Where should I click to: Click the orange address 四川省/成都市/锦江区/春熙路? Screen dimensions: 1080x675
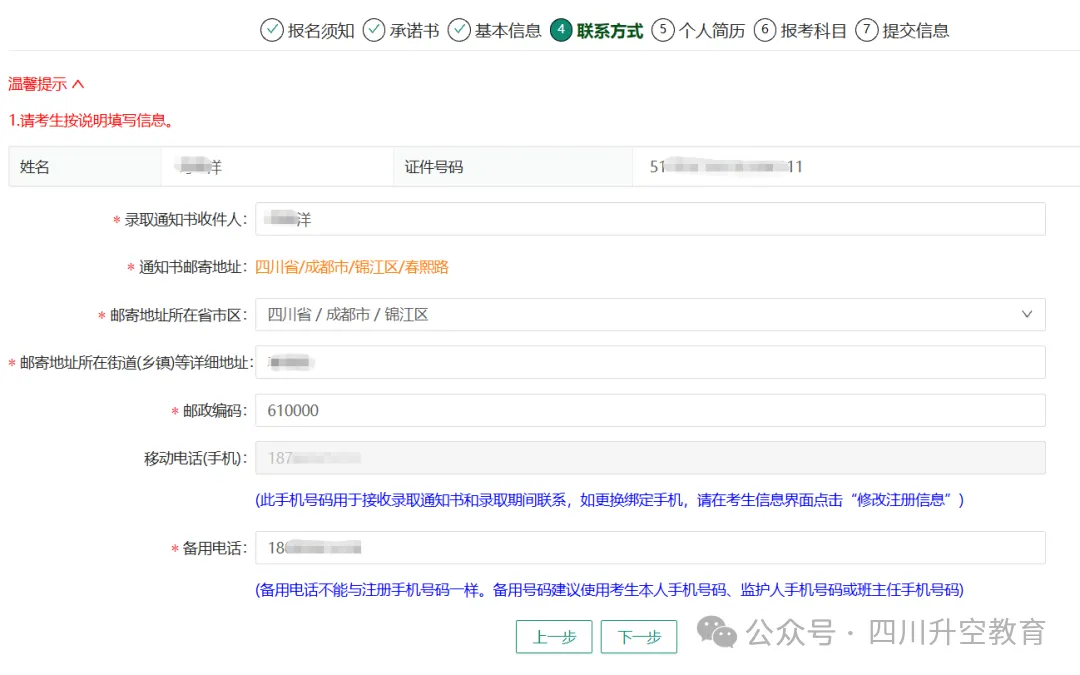352,267
